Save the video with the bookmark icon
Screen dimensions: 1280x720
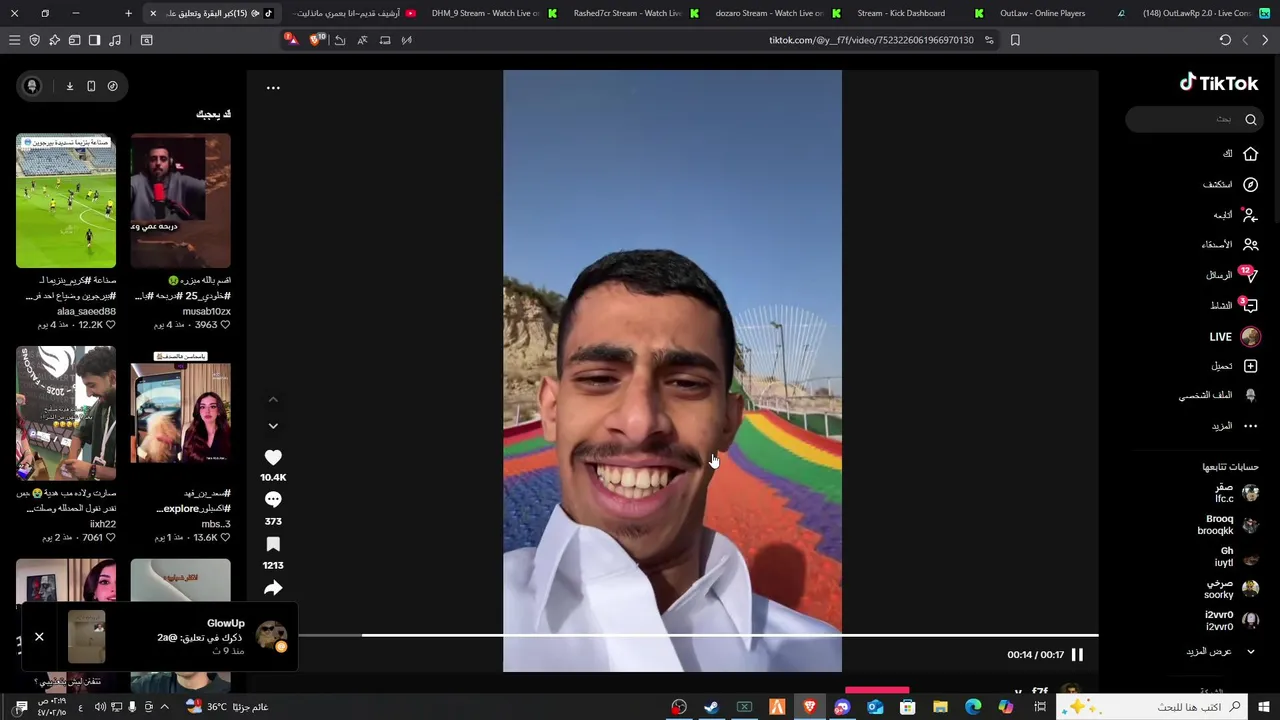pos(273,544)
